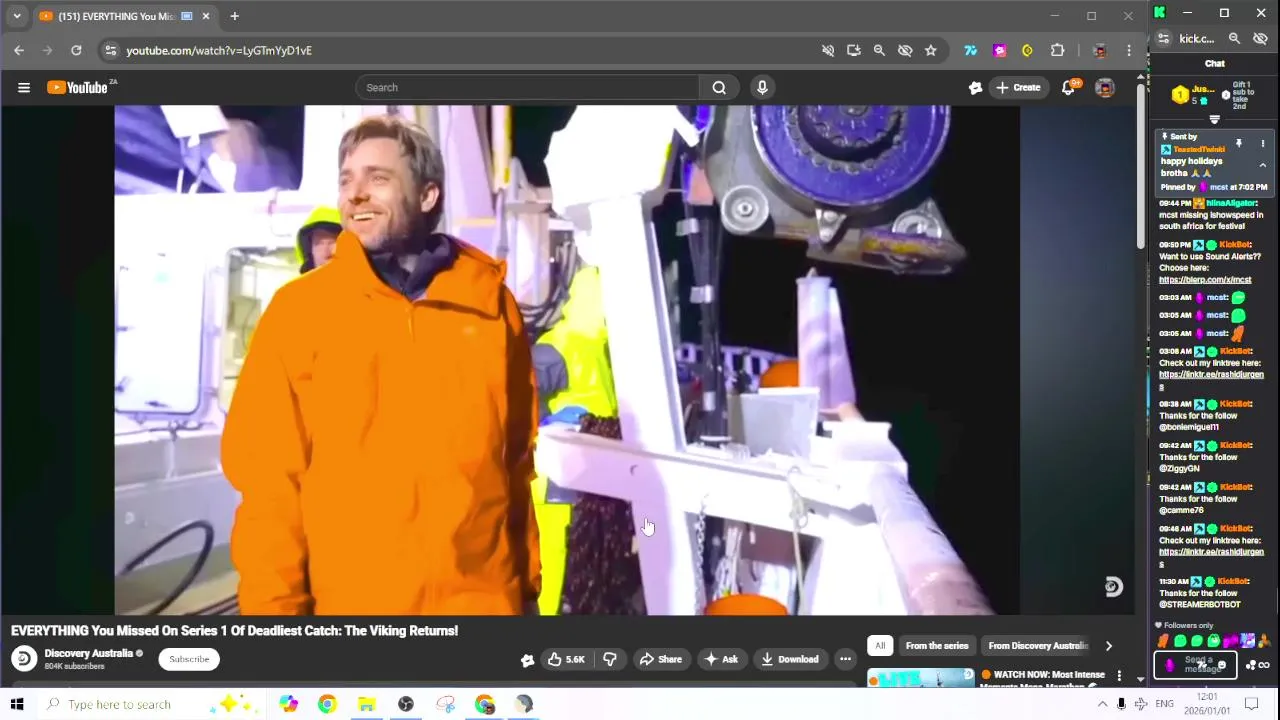Open Chrome Extensions puzzle icon
The width and height of the screenshot is (1280, 720).
(1057, 50)
